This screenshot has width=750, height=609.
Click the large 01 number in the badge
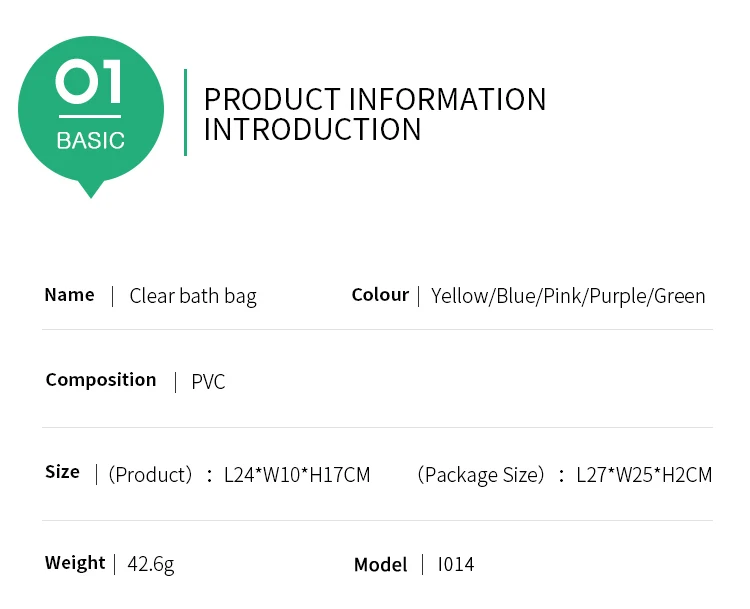point(88,81)
